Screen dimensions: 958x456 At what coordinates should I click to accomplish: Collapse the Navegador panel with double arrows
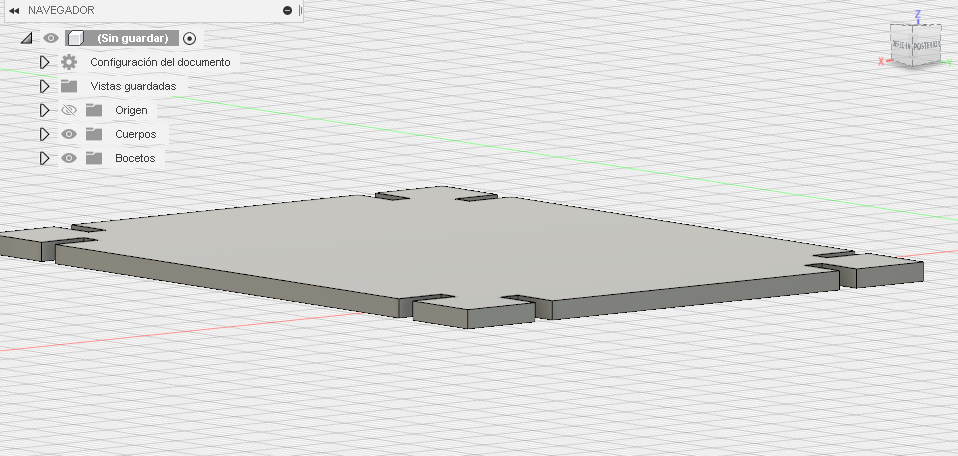tap(14, 10)
